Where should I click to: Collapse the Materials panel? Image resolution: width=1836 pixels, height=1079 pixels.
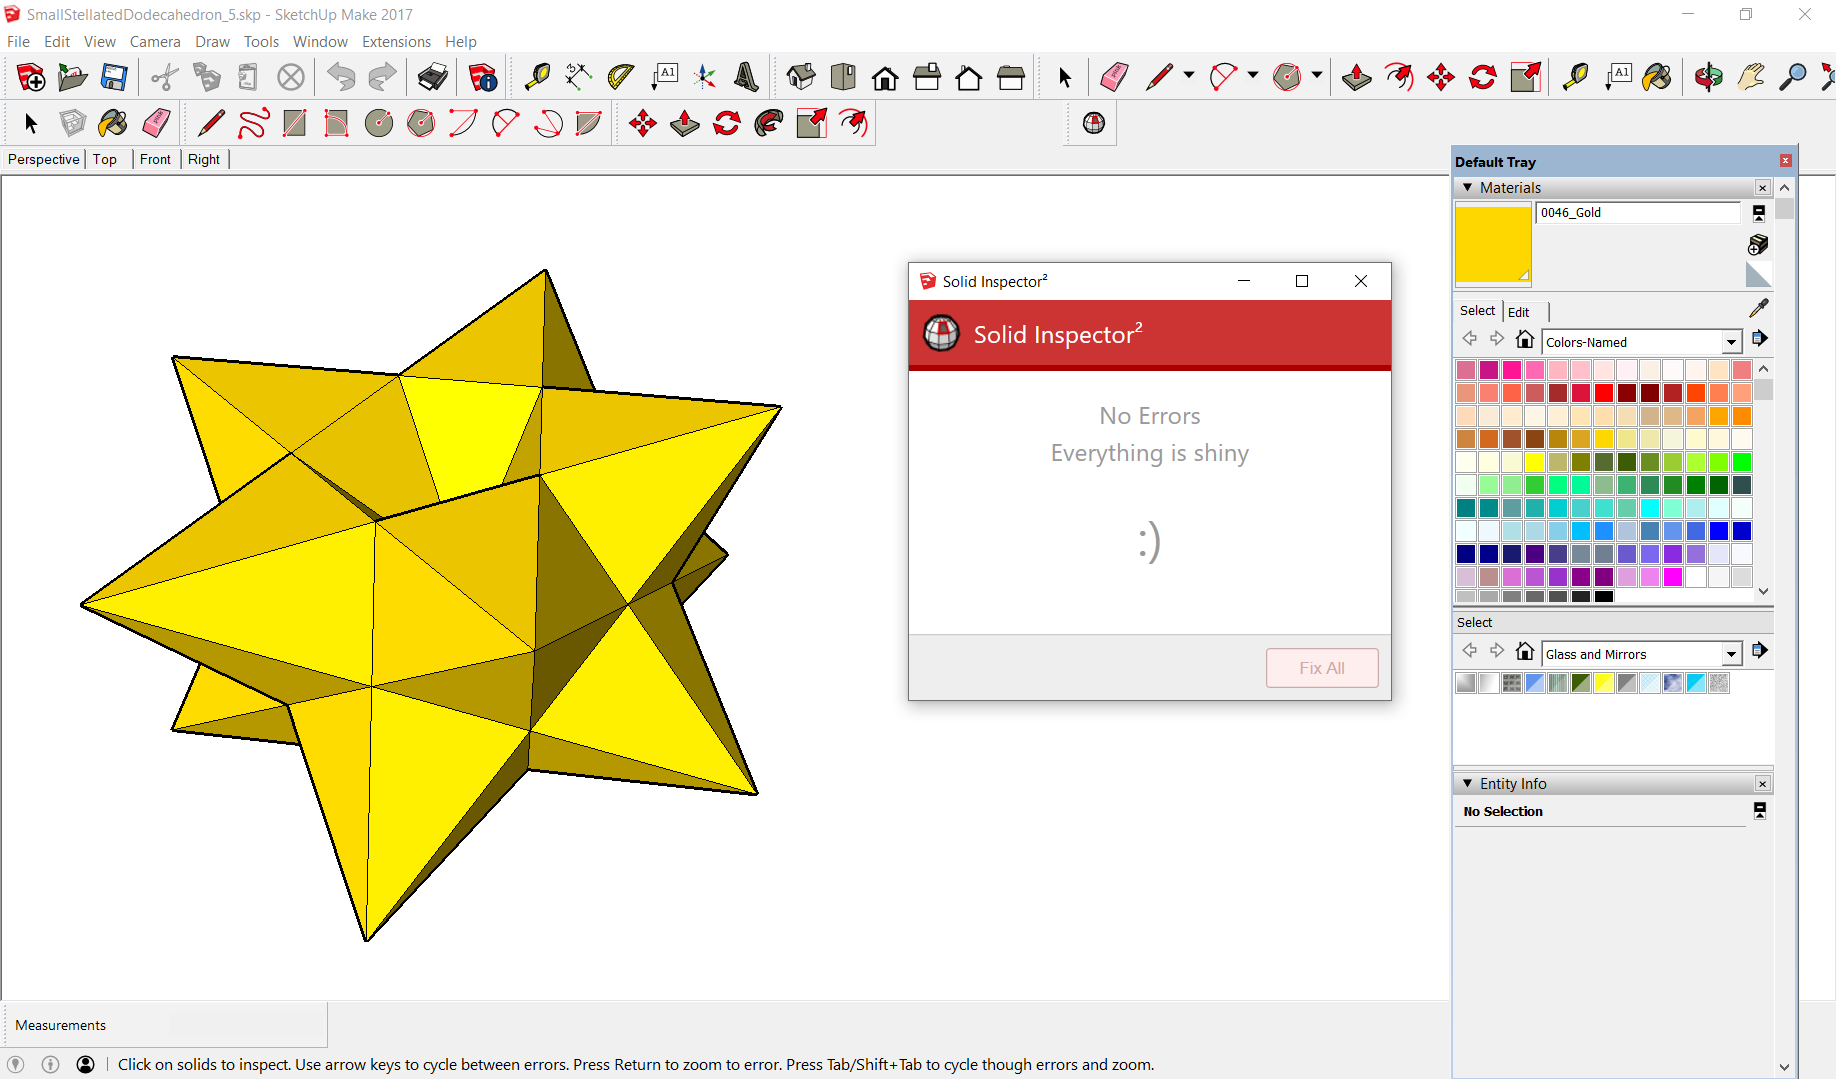[x=1468, y=188]
